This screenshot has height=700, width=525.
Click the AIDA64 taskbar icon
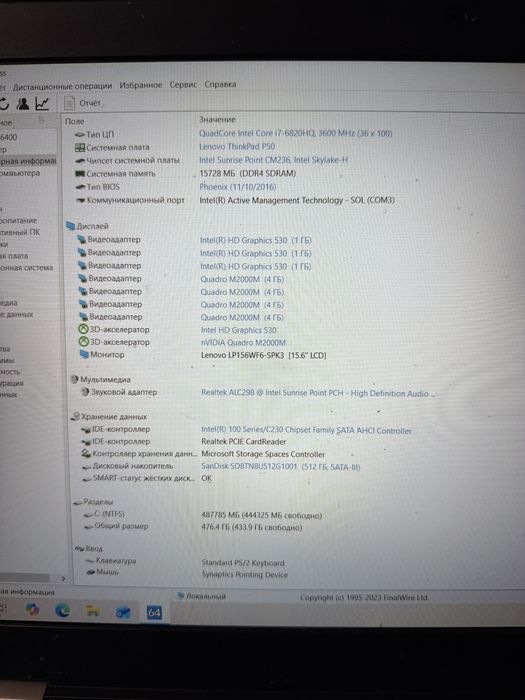pyautogui.click(x=154, y=612)
